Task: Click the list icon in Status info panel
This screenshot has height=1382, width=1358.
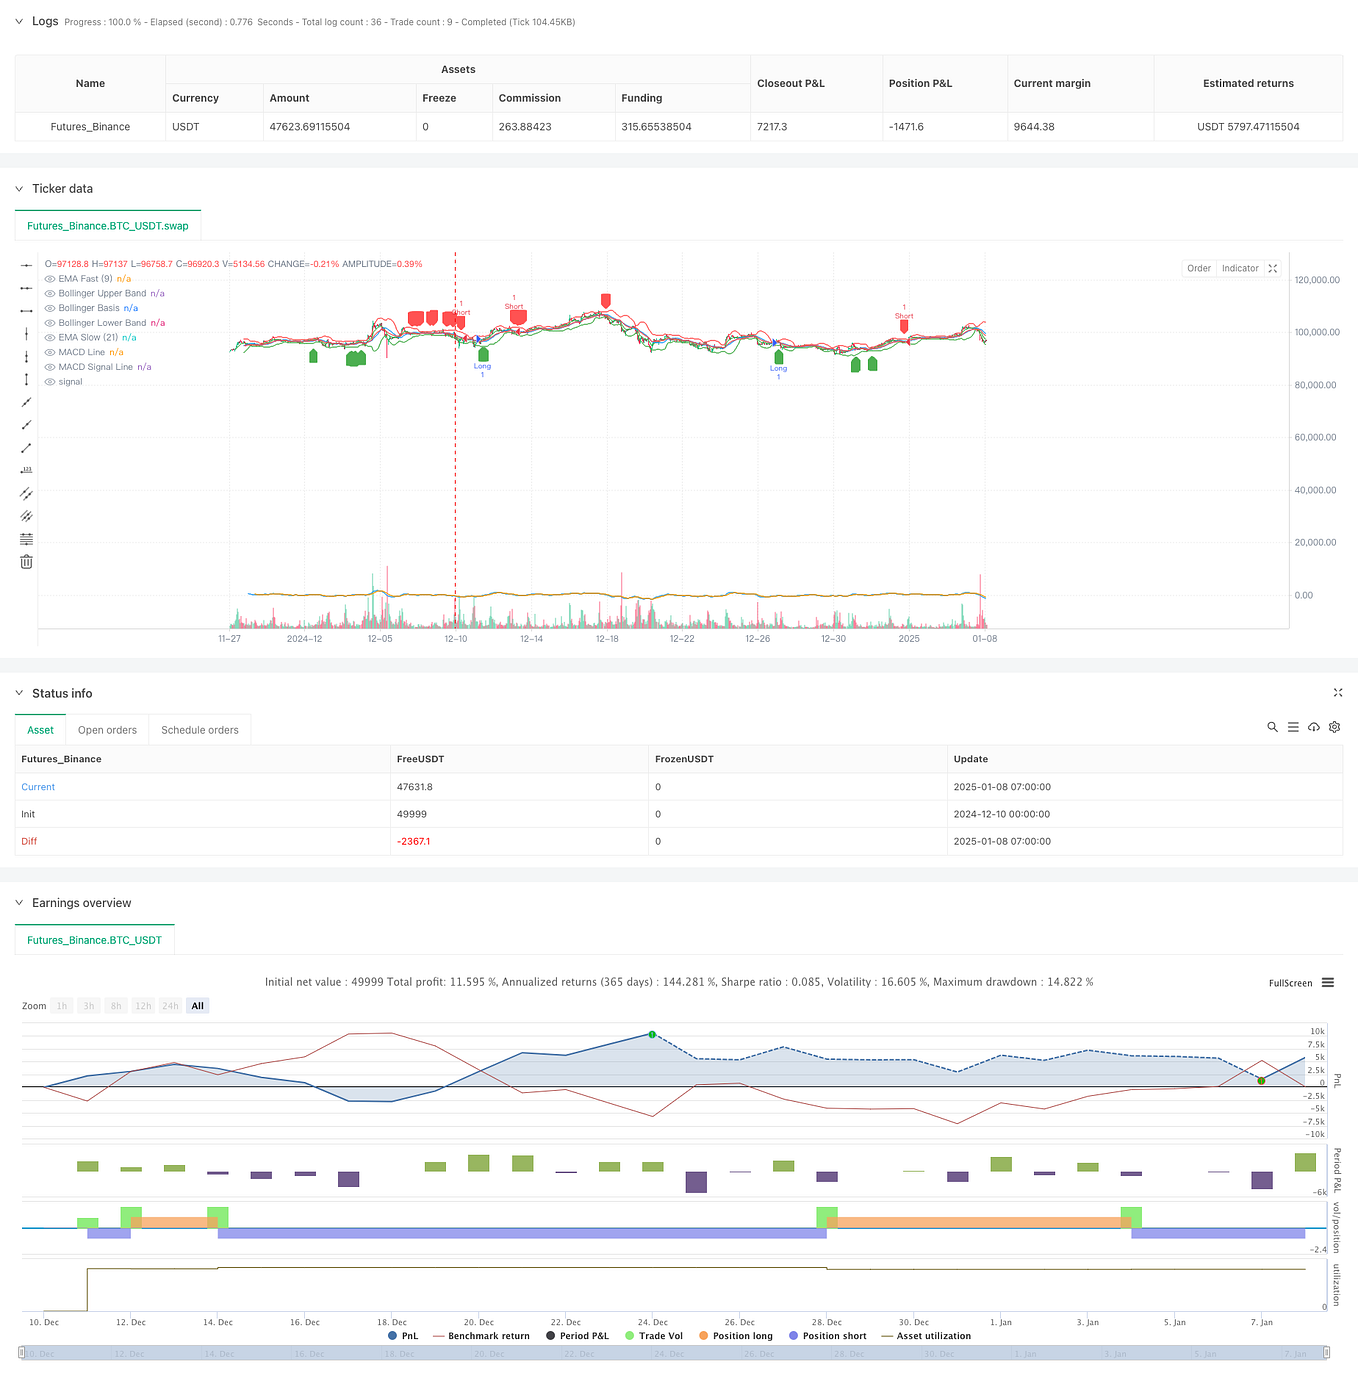Action: [x=1293, y=727]
